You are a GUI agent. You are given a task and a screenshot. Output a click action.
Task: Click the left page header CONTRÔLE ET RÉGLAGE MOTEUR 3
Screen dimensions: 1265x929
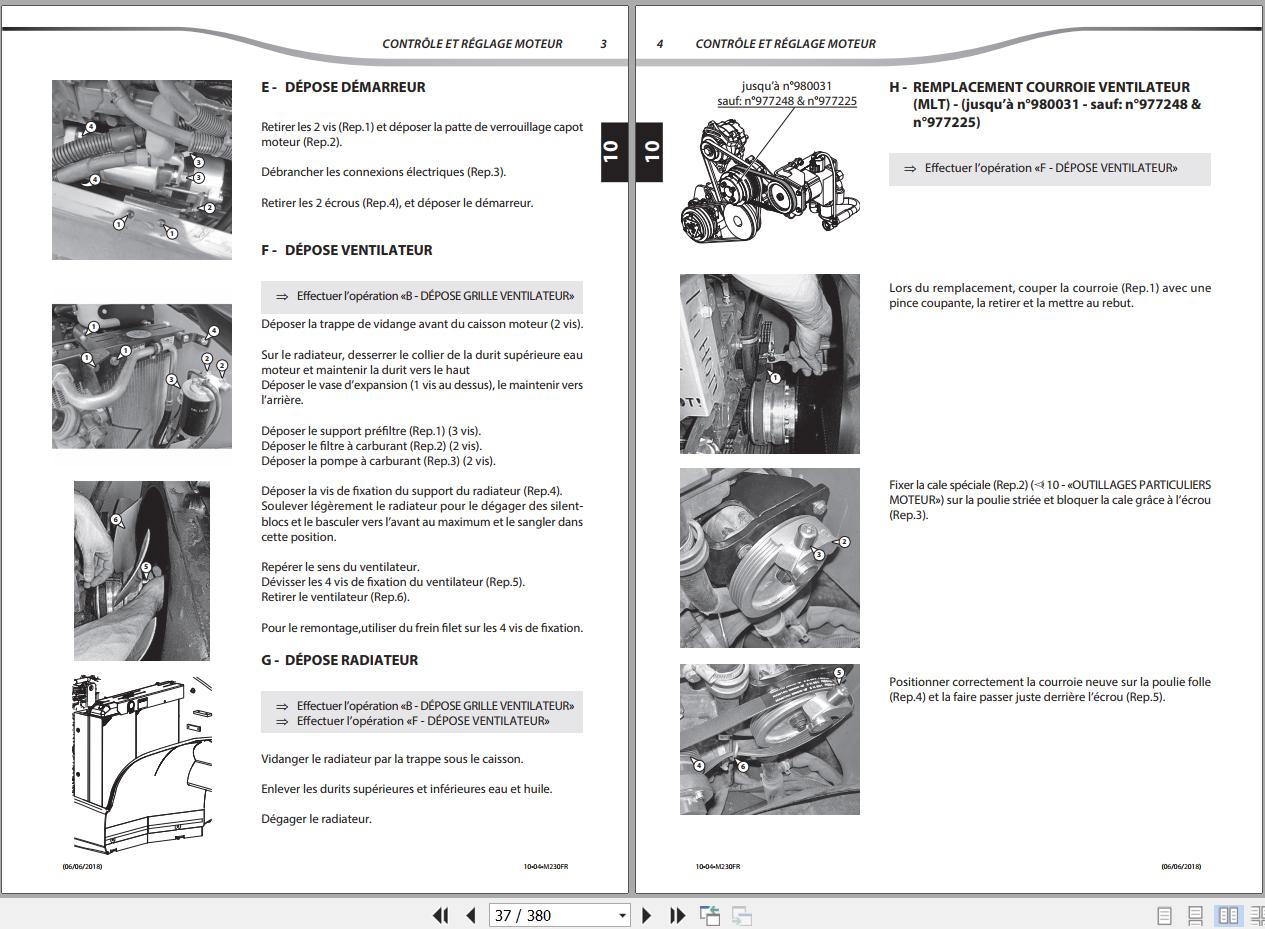[495, 44]
